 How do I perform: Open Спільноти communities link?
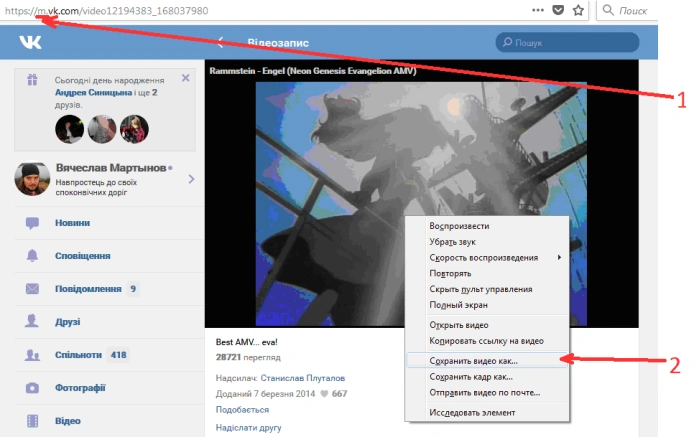[x=78, y=355]
